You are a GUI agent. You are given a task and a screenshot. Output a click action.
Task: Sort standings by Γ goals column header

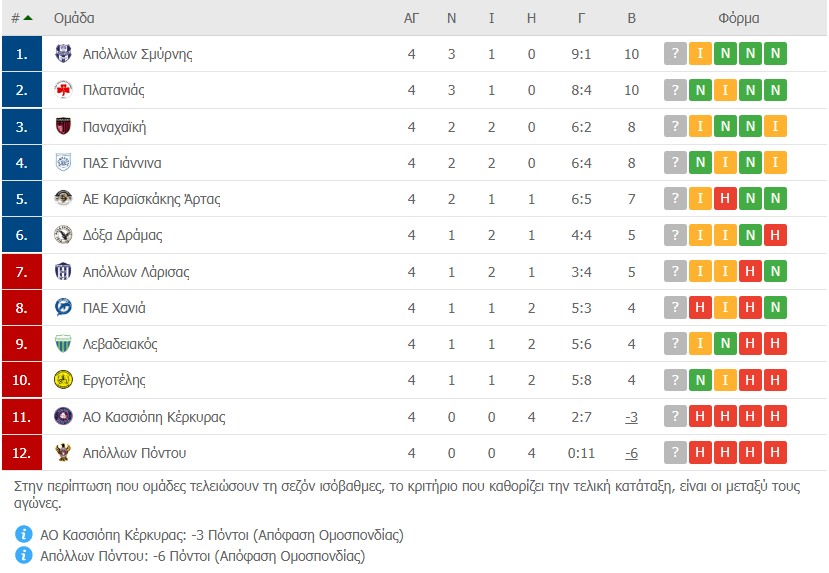point(582,18)
